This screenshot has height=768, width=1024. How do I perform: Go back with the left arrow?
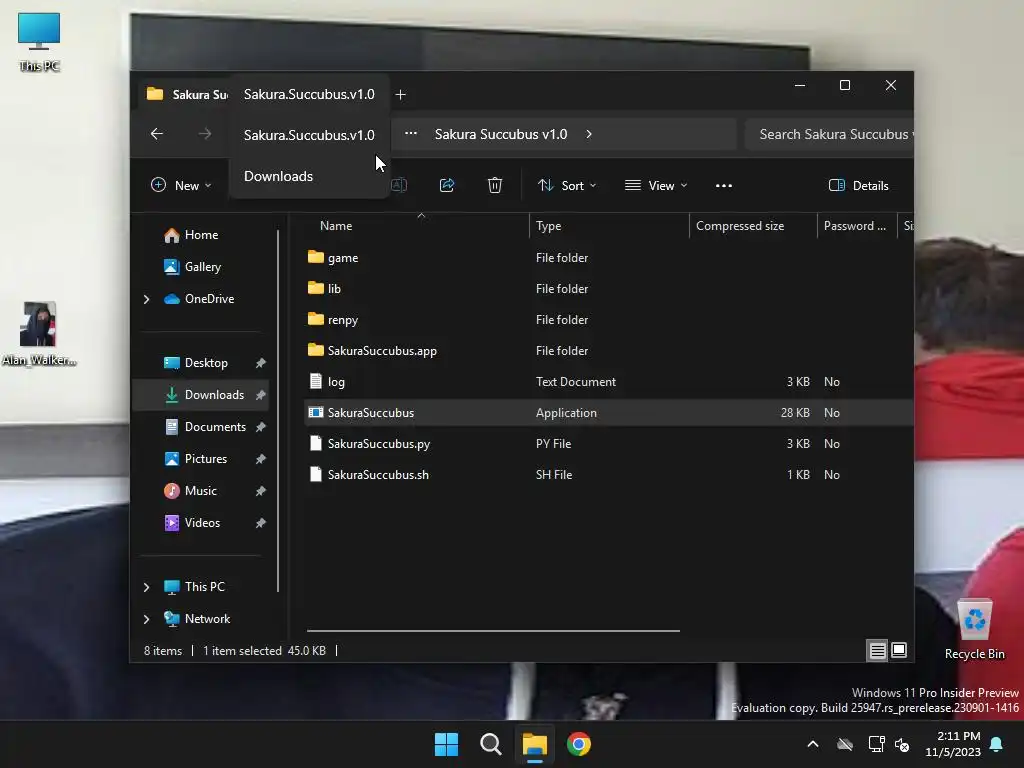157,134
